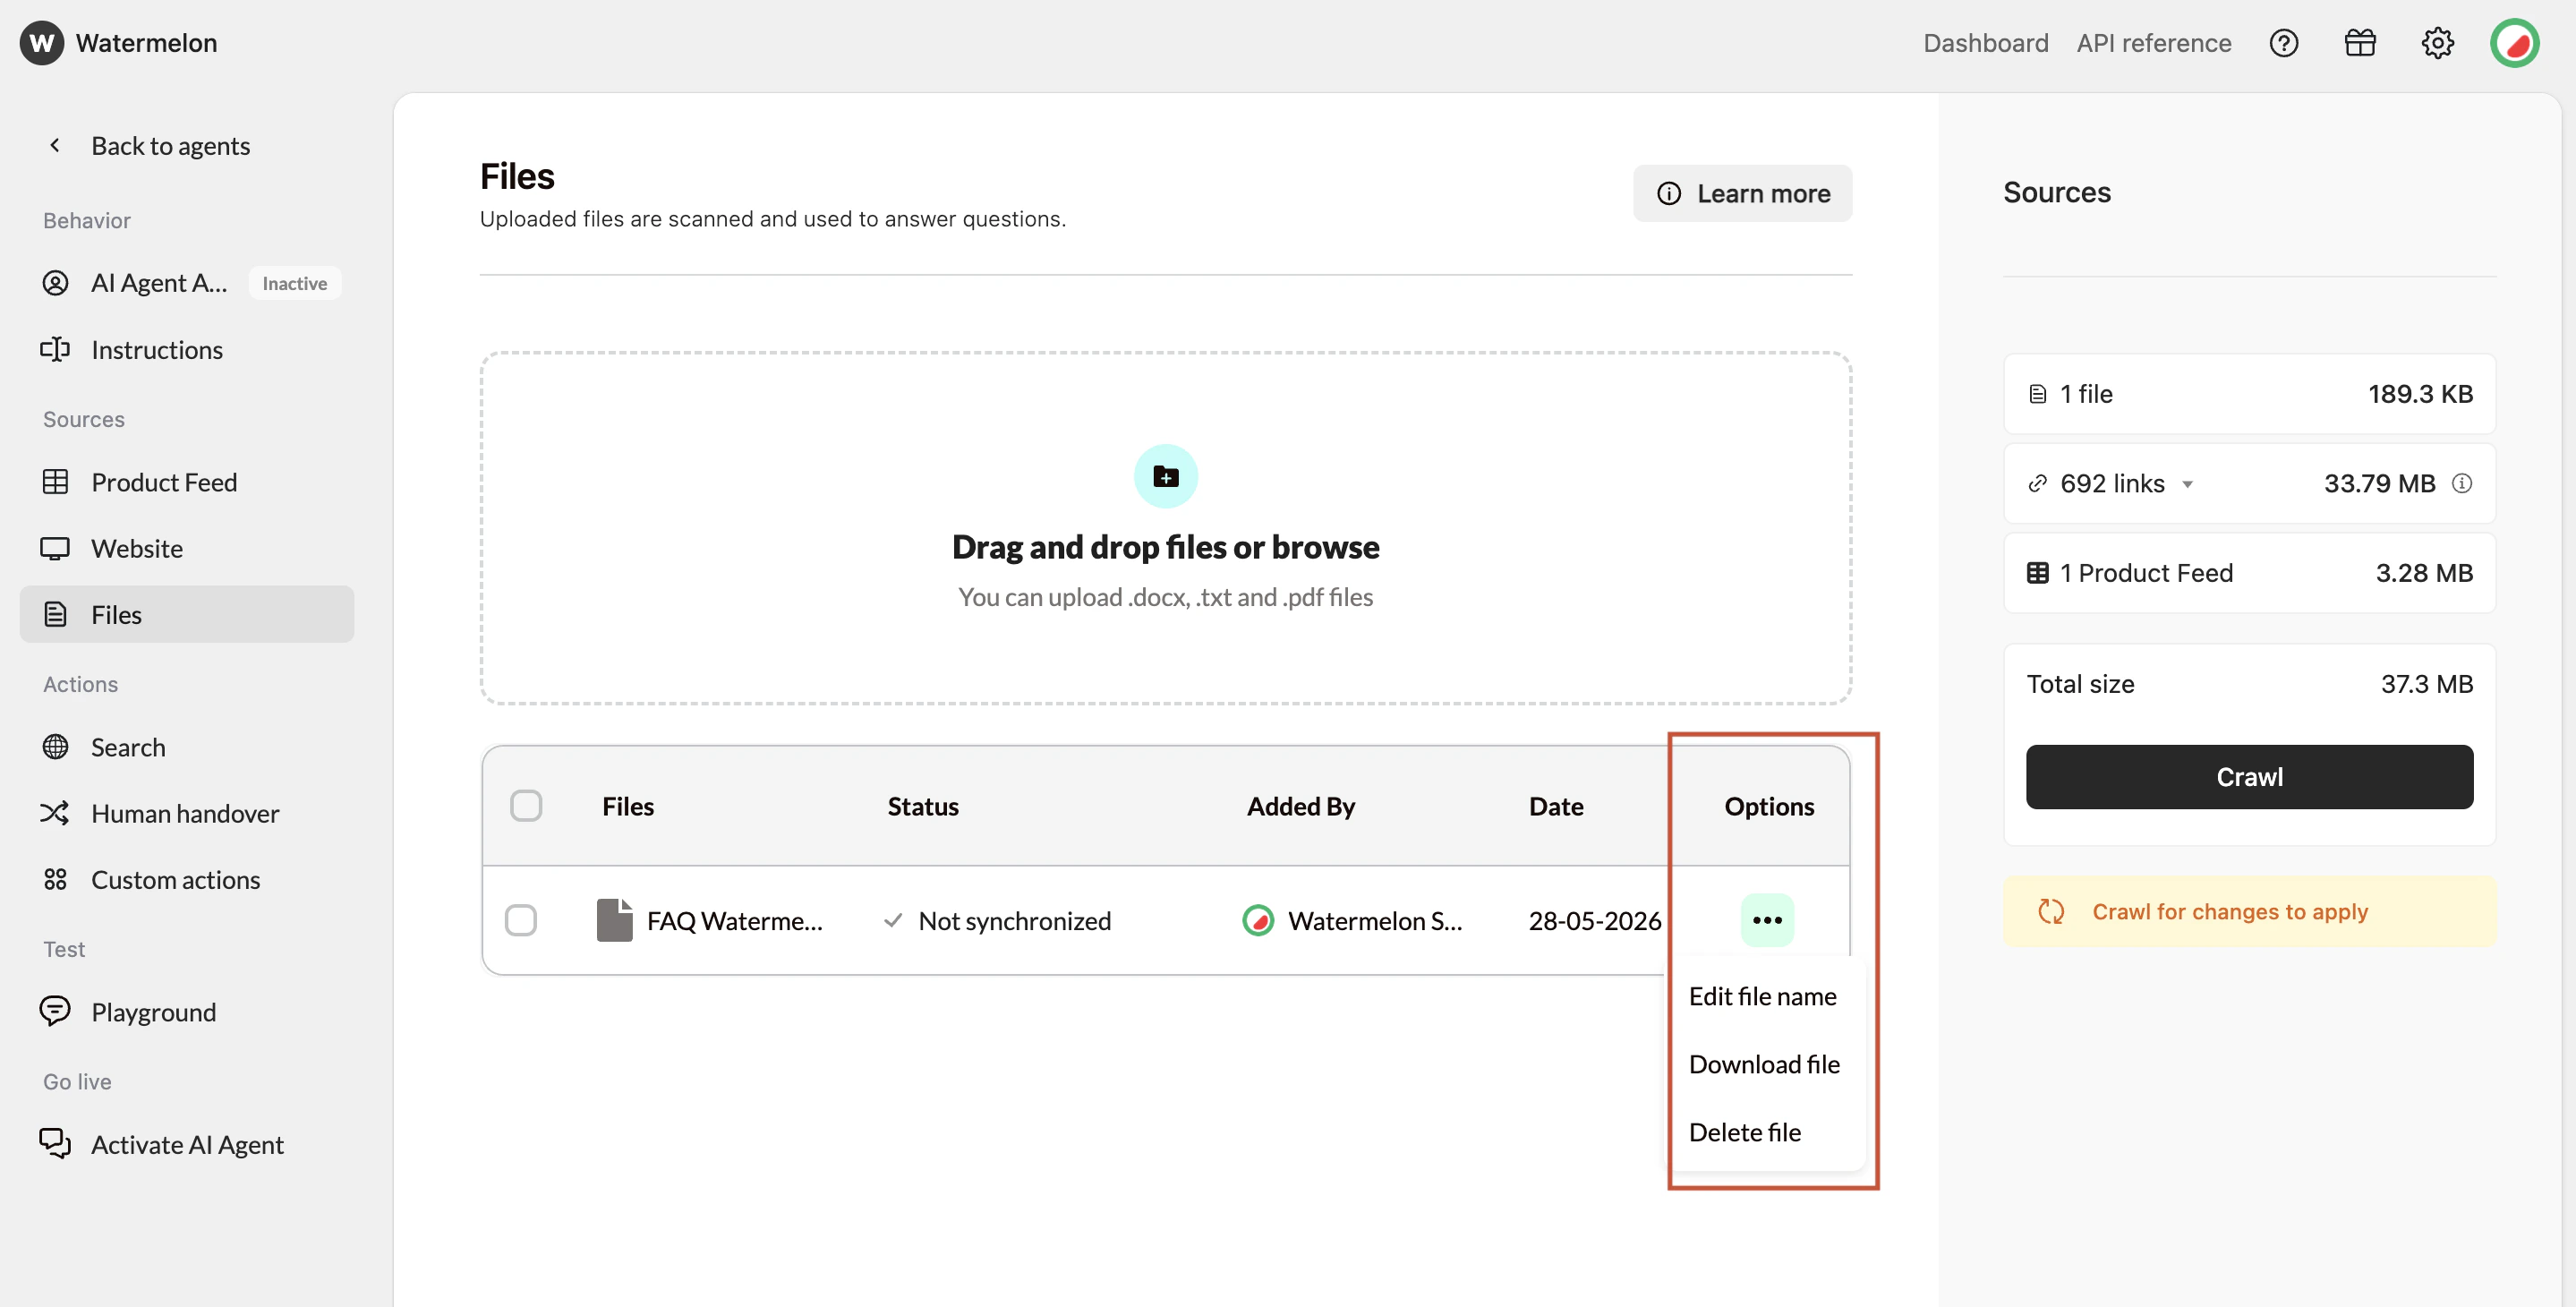Click the table icon beside 1 Product Feed
2576x1307 pixels.
coord(2037,573)
